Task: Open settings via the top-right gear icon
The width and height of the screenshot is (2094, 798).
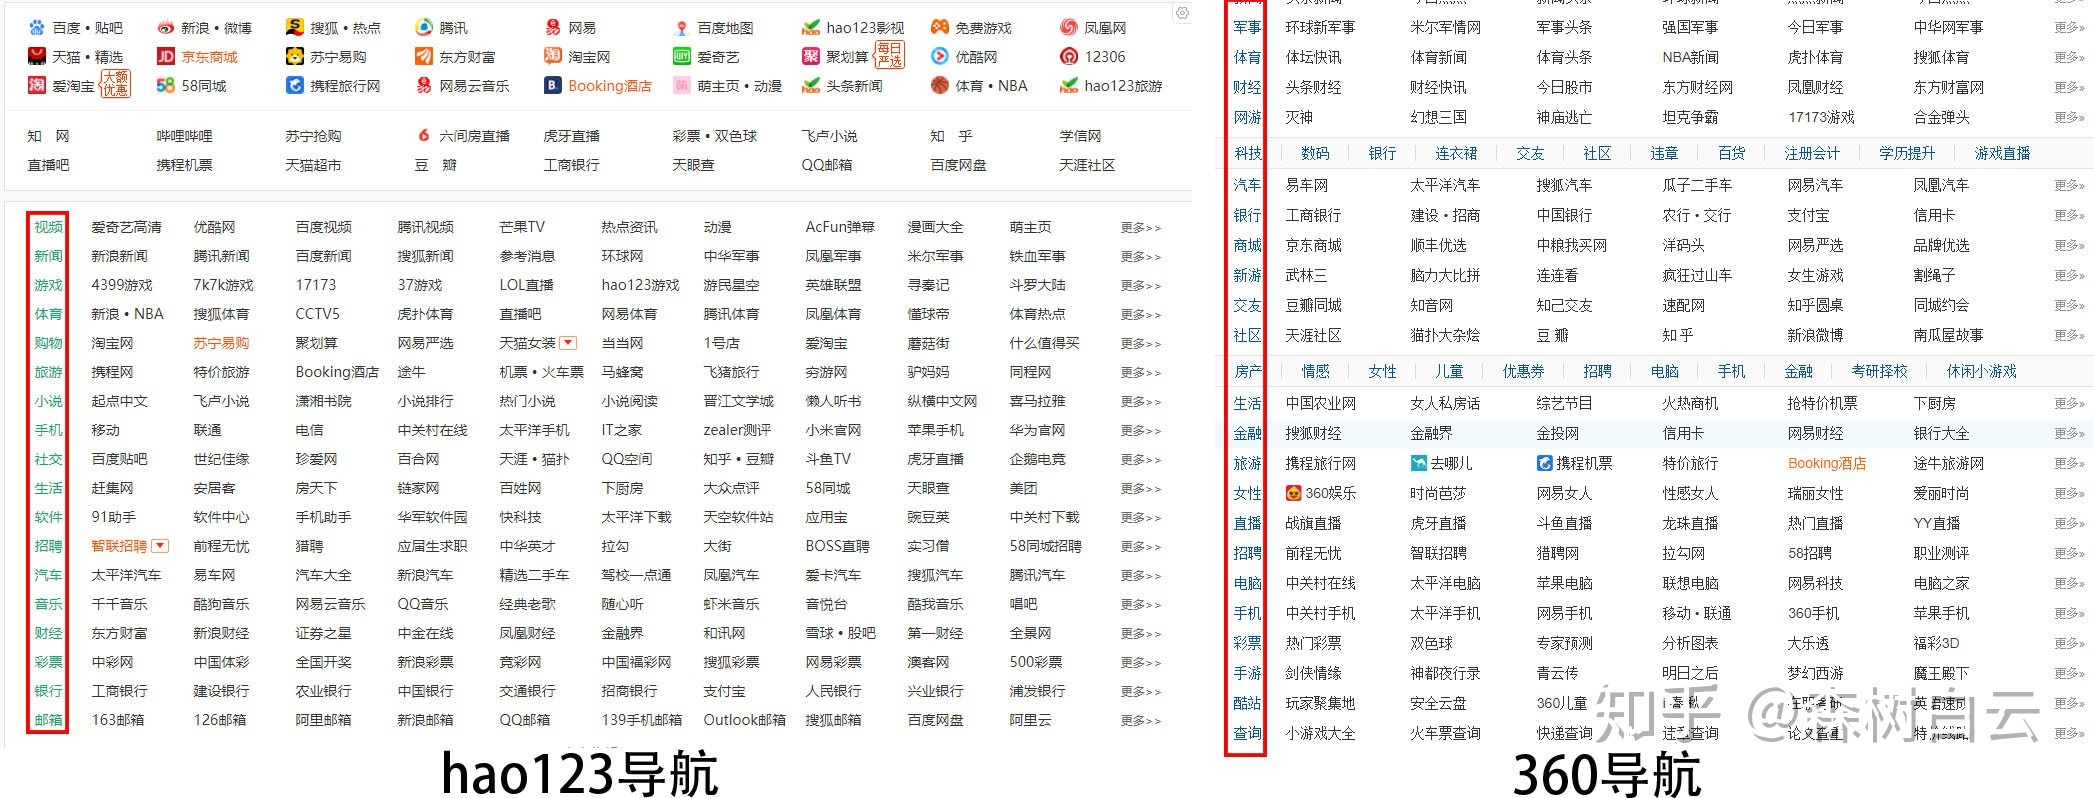Action: (1182, 13)
